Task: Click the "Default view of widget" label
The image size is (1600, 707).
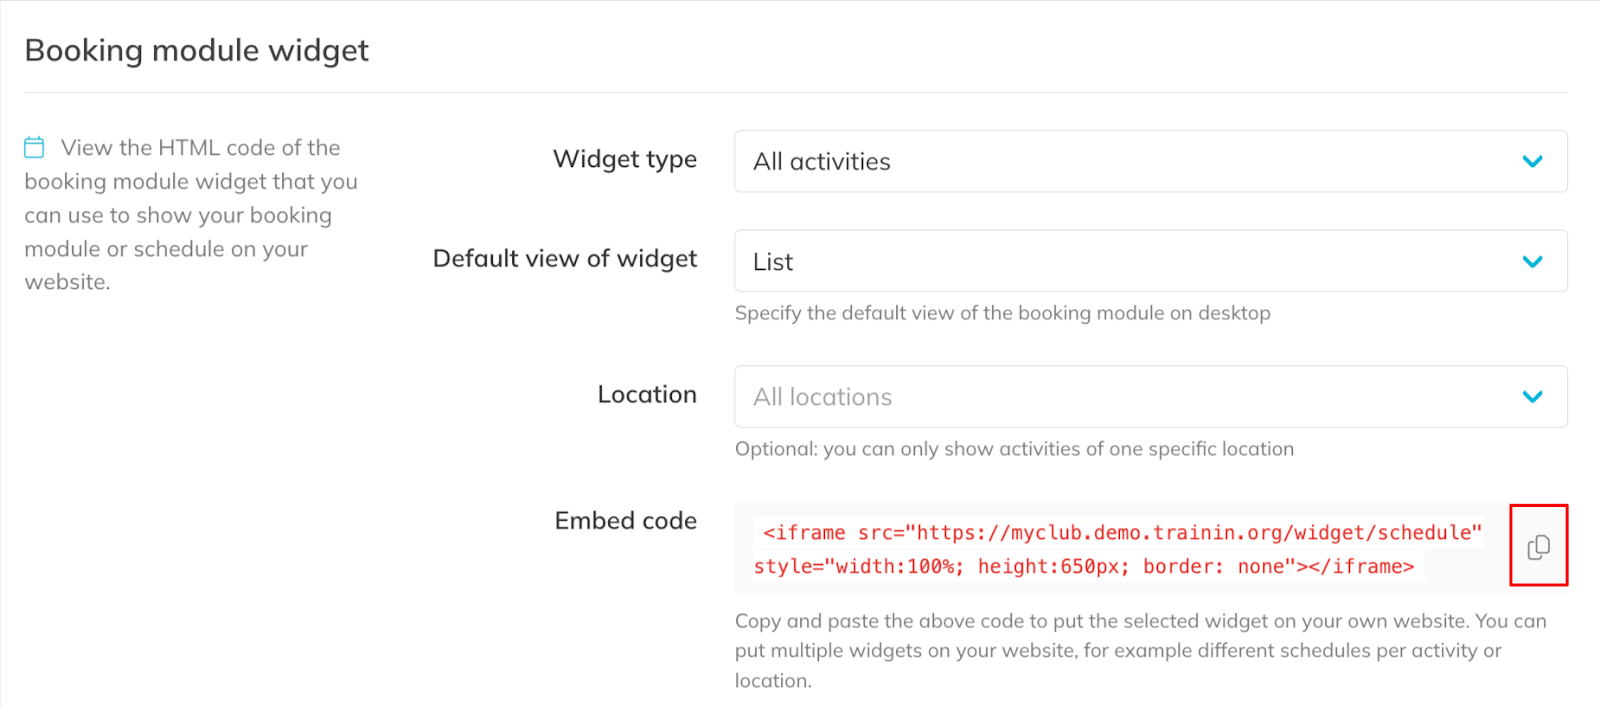Action: click(565, 259)
